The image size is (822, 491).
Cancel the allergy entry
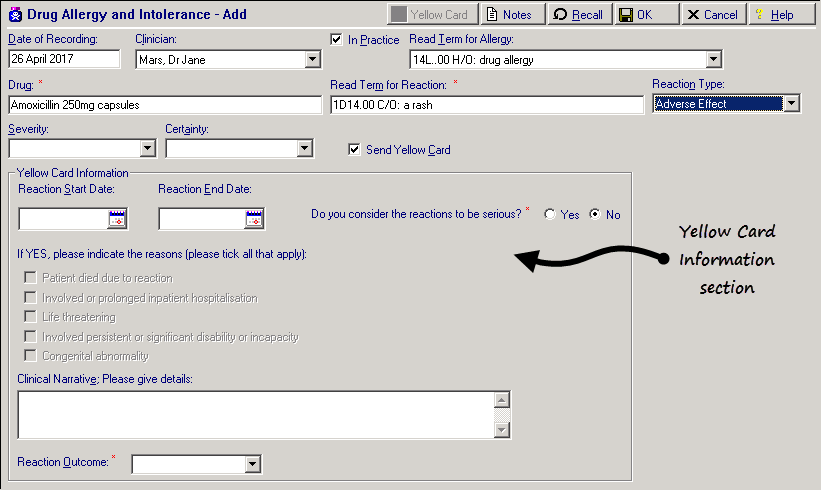pyautogui.click(x=713, y=15)
